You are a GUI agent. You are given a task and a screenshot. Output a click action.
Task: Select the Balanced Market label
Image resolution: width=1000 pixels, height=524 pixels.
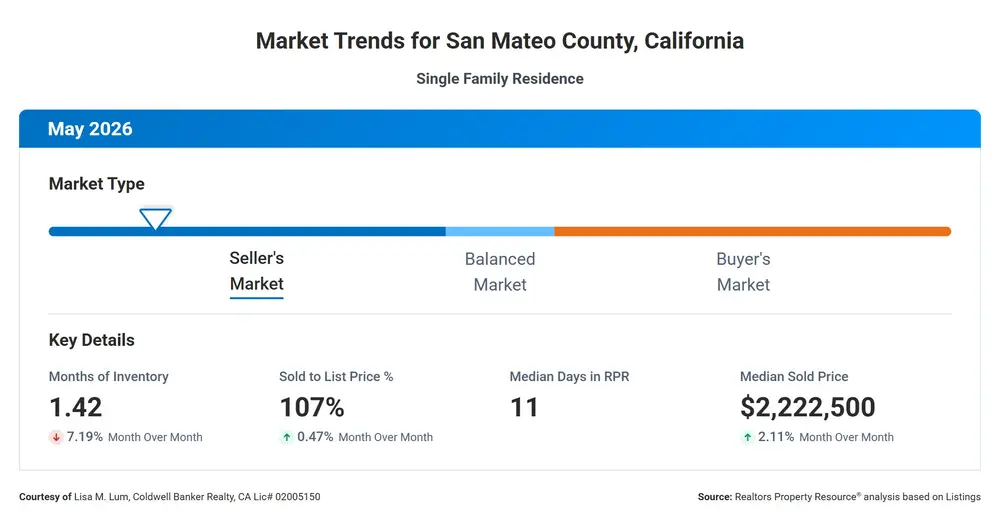500,272
